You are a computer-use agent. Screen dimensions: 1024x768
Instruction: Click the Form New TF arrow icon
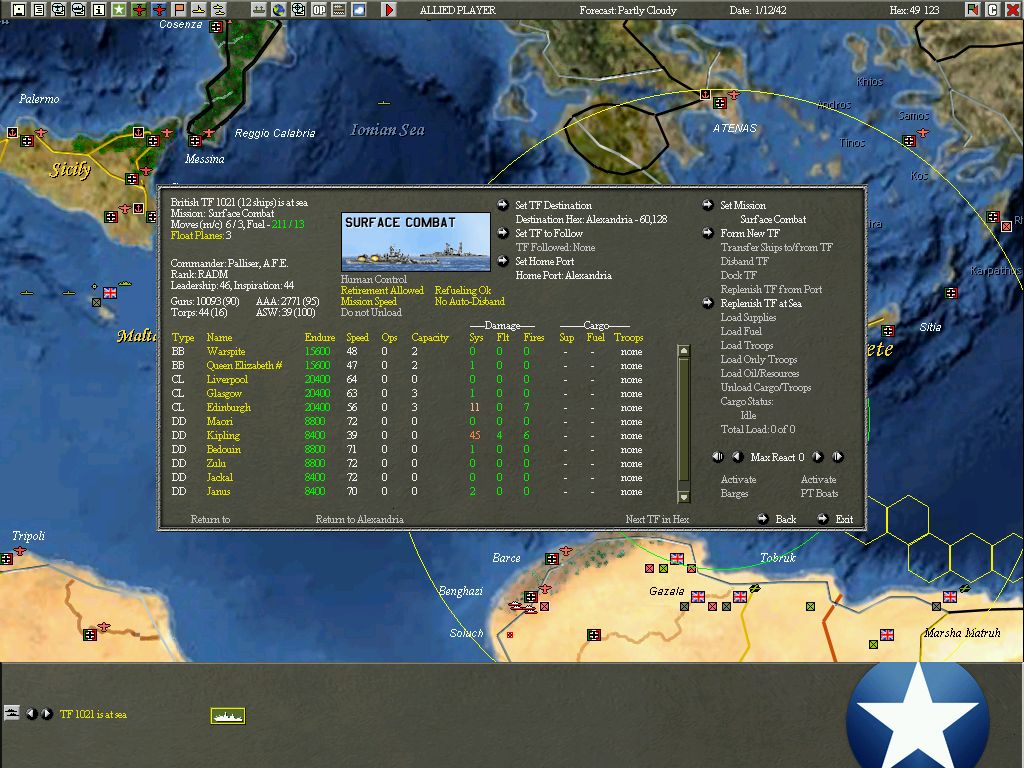[707, 232]
